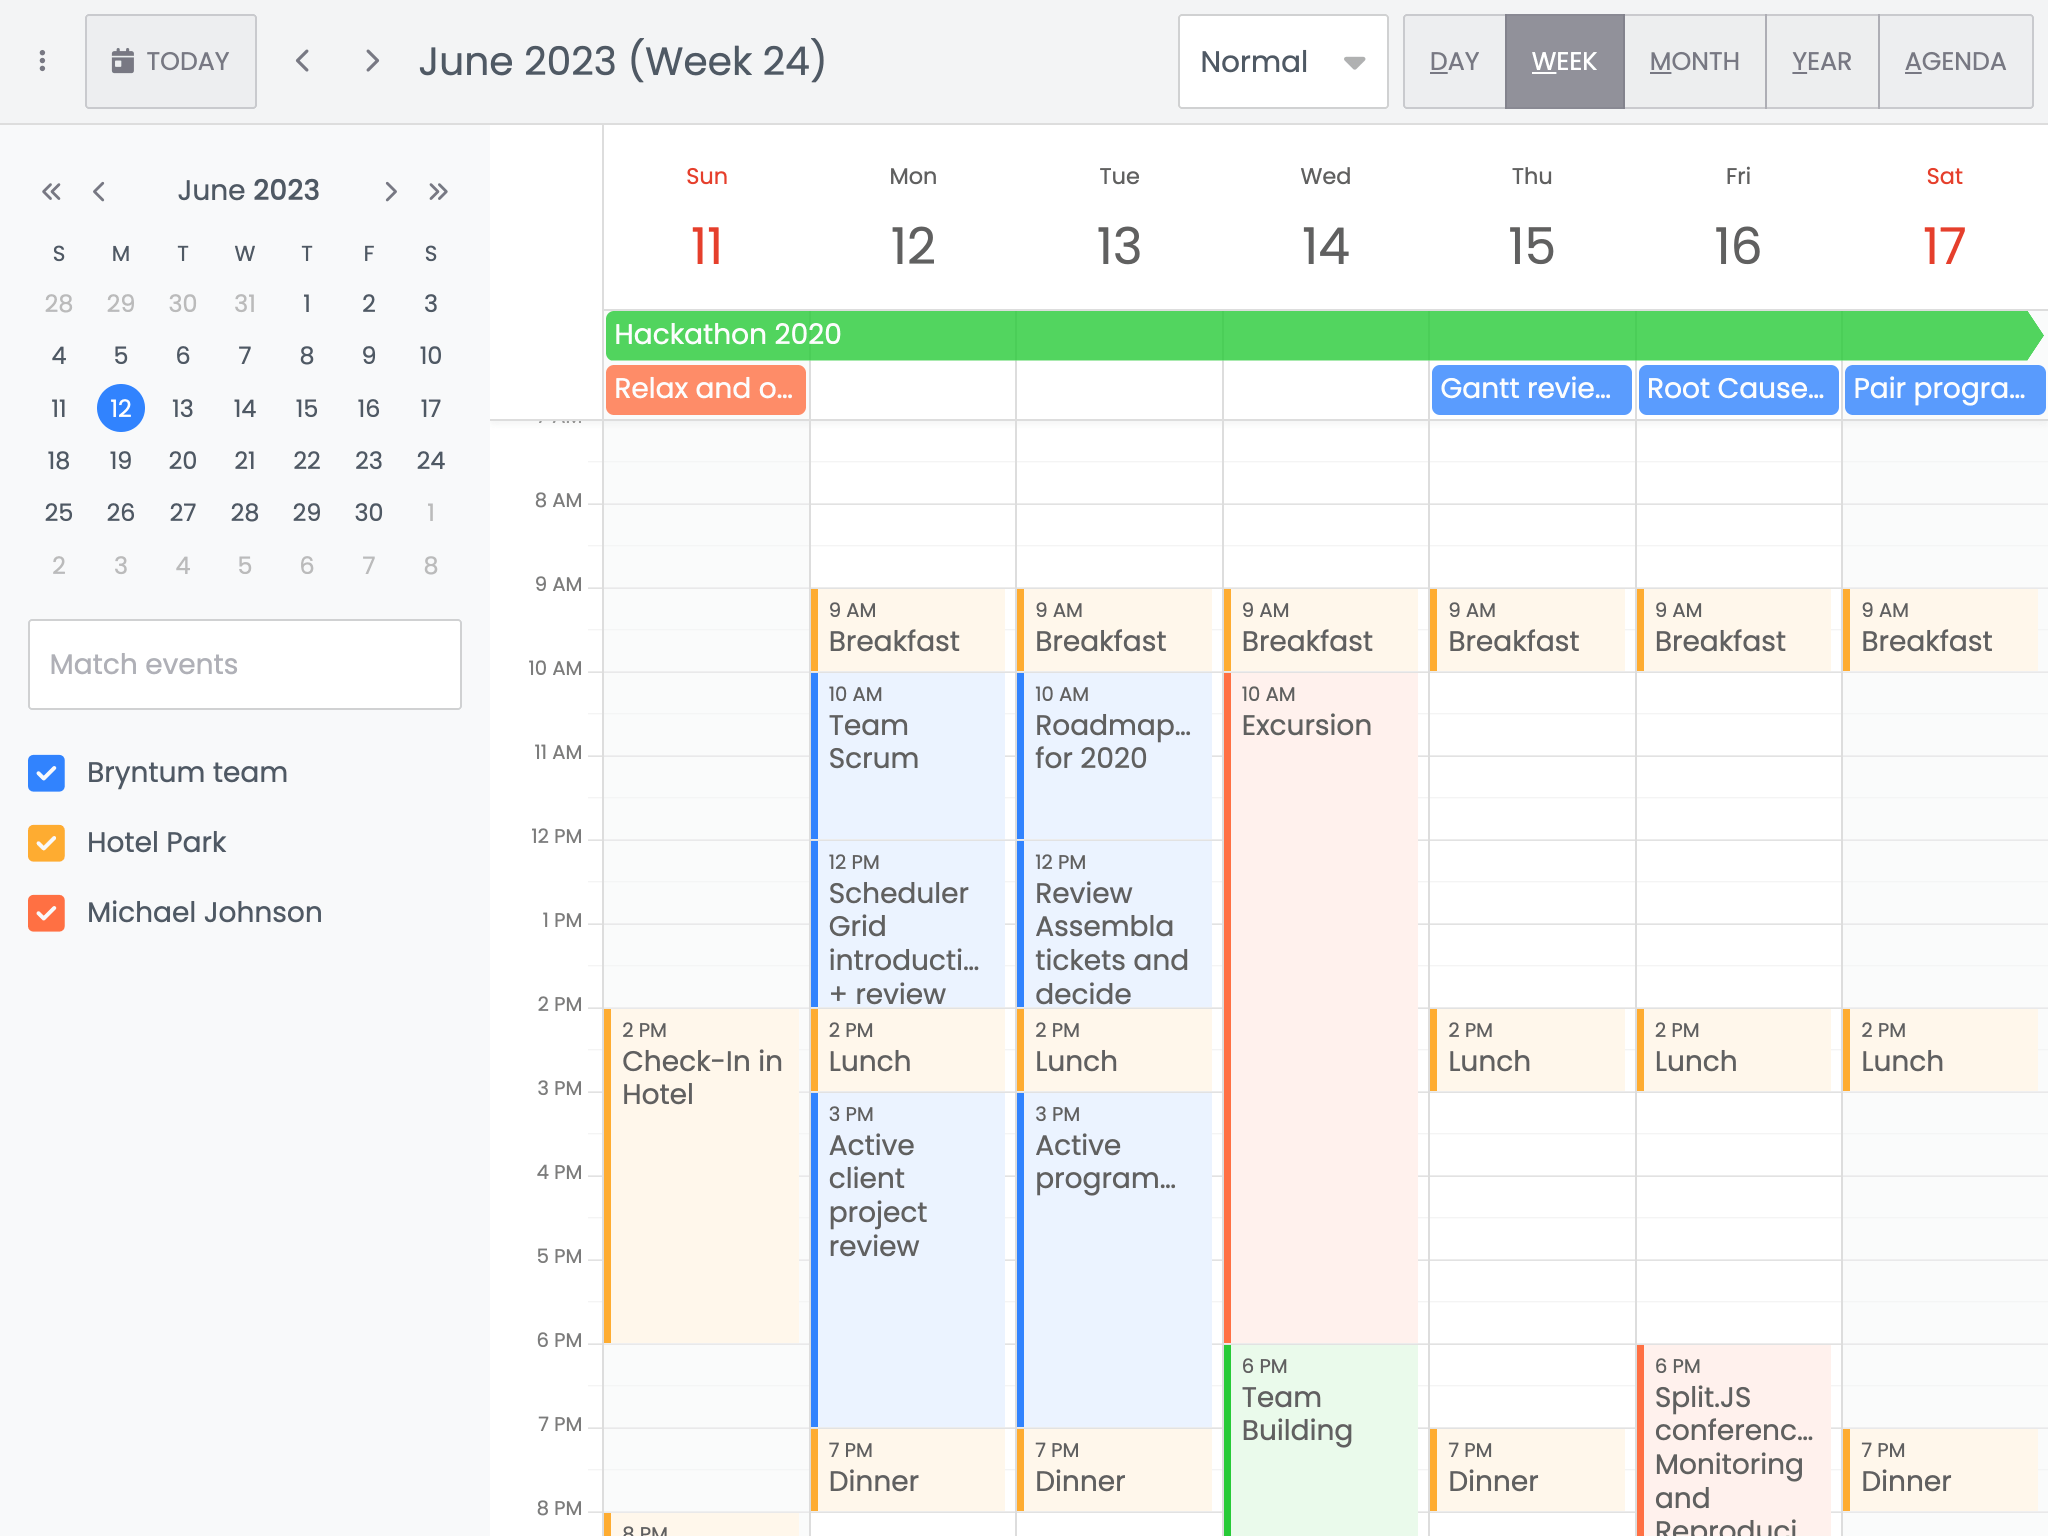Jump forward a year using the double-right chevron

coord(438,191)
